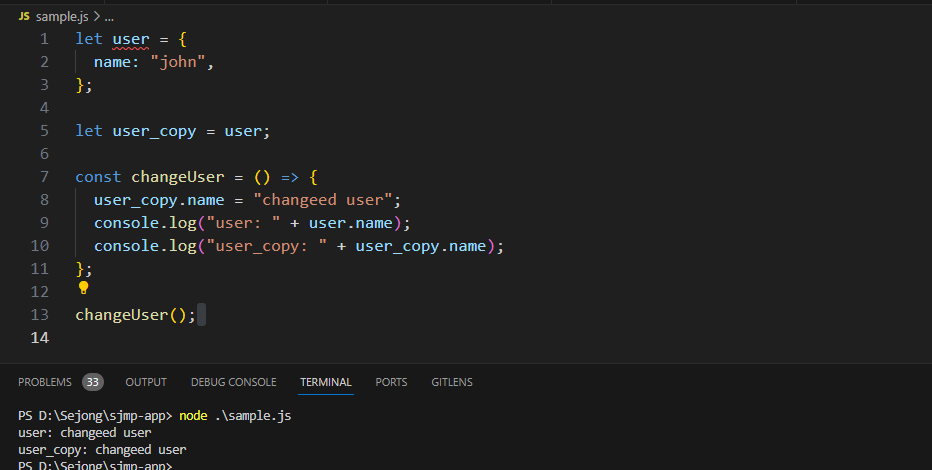Click the "john" string on line 2
The image size is (932, 470).
point(178,62)
